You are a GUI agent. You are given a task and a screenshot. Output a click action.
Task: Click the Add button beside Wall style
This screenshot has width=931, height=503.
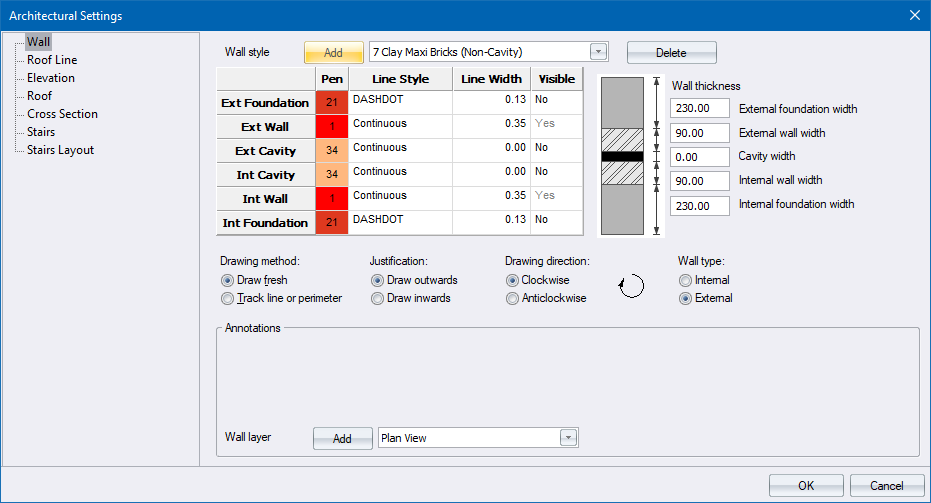click(333, 52)
